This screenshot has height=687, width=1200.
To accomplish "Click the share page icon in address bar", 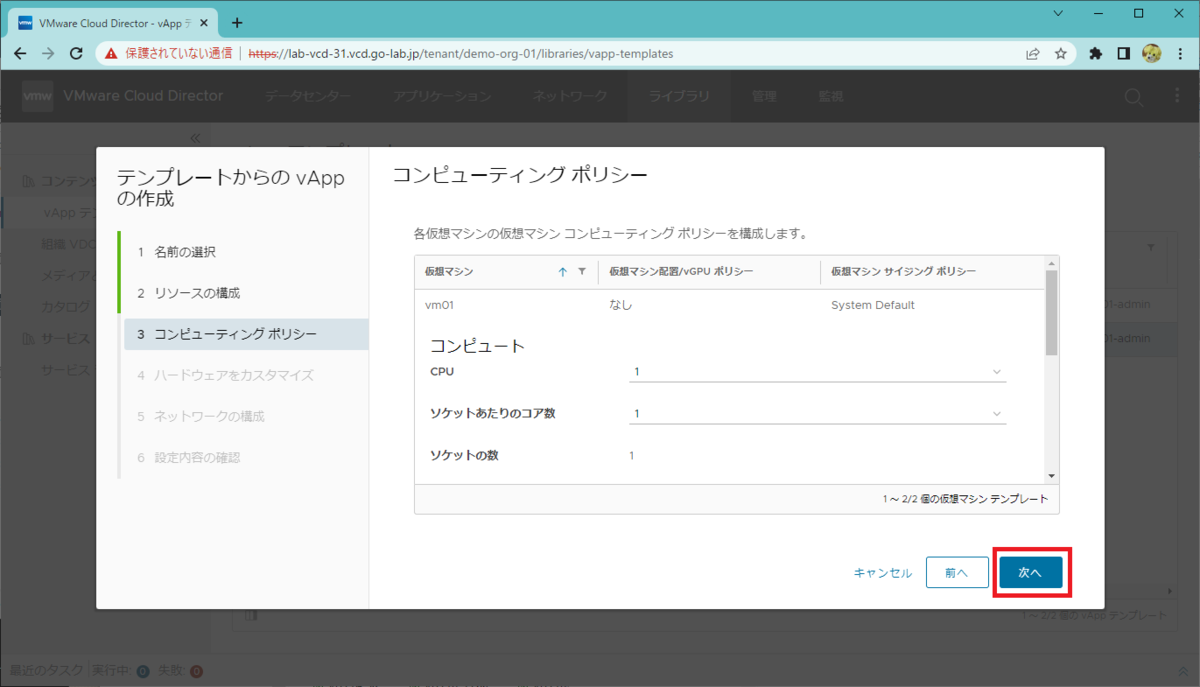I will [1032, 54].
